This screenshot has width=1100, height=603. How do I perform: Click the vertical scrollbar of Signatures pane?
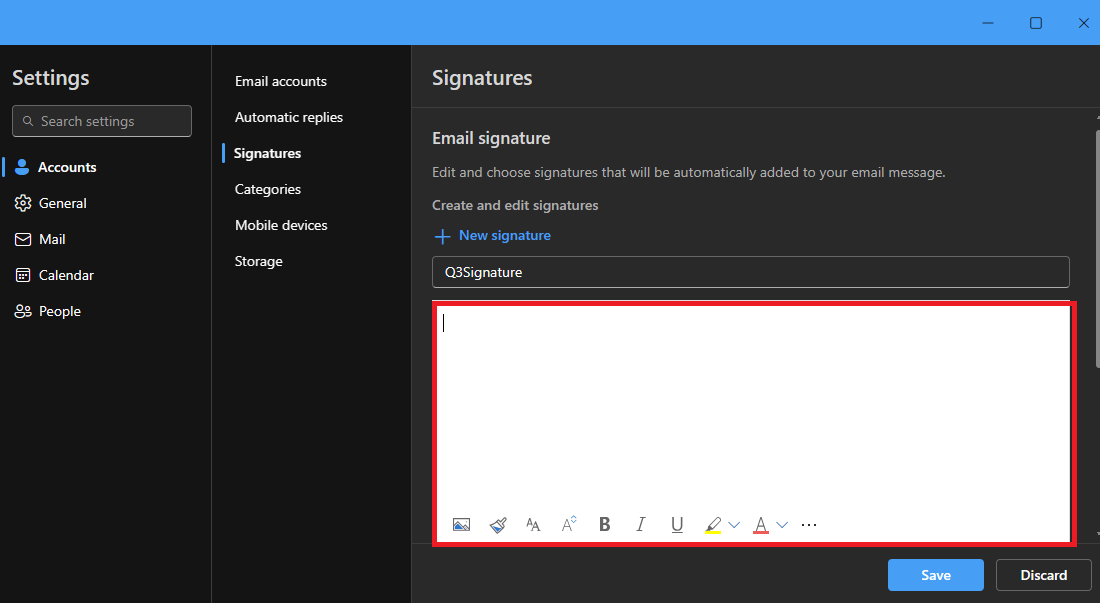click(1096, 249)
